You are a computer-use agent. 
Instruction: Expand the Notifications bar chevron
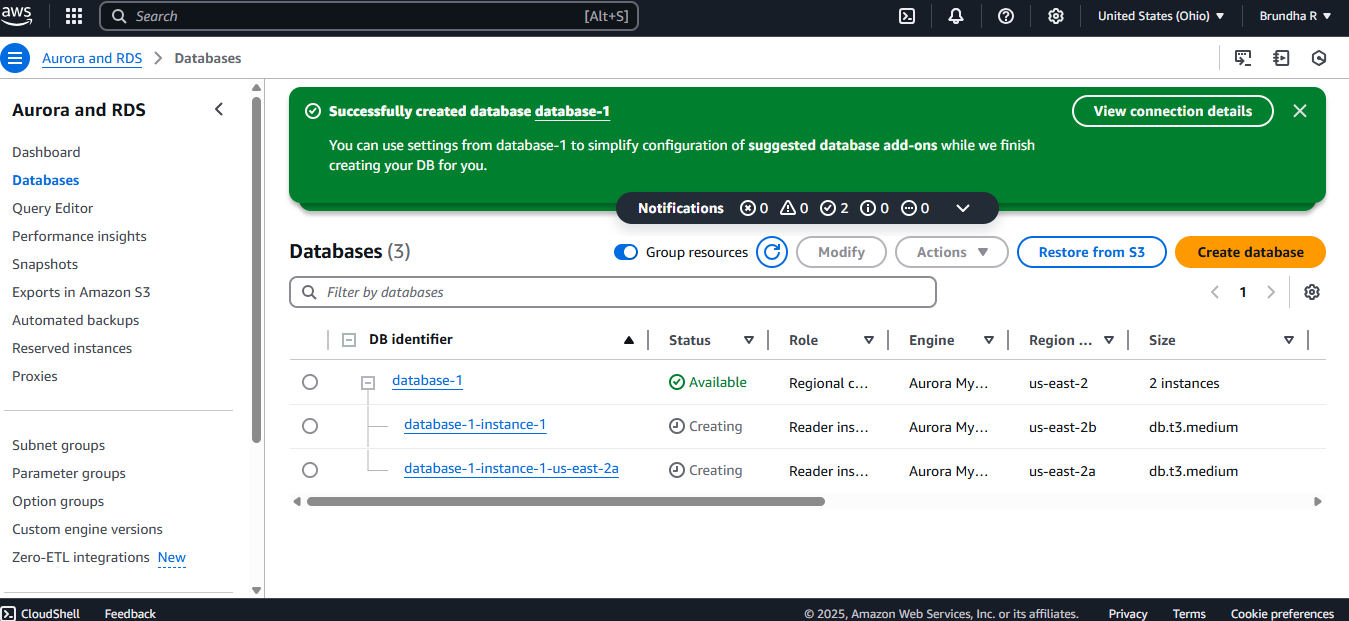coord(963,208)
